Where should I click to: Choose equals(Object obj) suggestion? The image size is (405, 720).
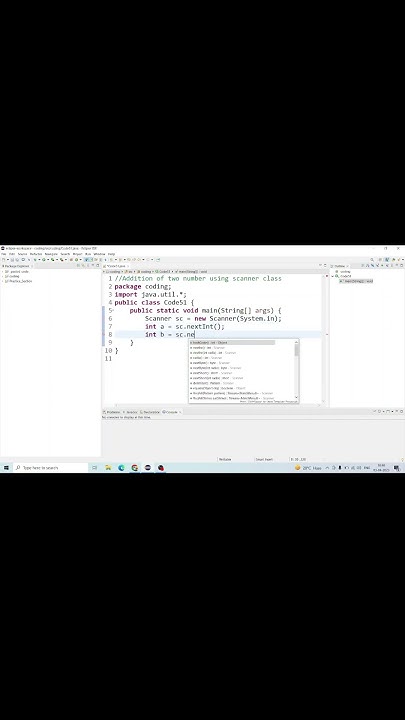(x=242, y=388)
